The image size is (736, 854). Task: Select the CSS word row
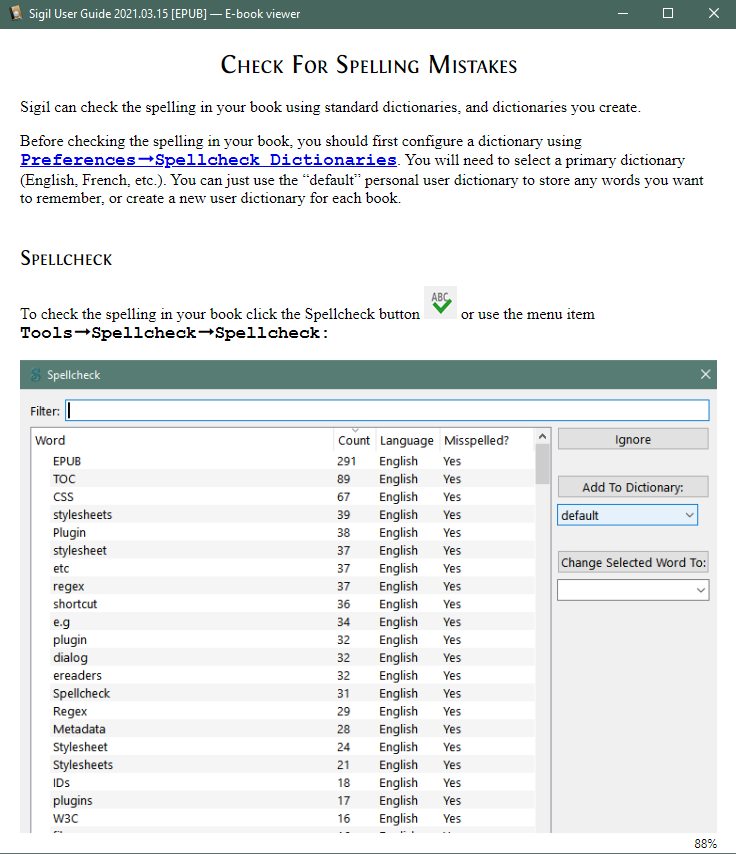(x=283, y=497)
